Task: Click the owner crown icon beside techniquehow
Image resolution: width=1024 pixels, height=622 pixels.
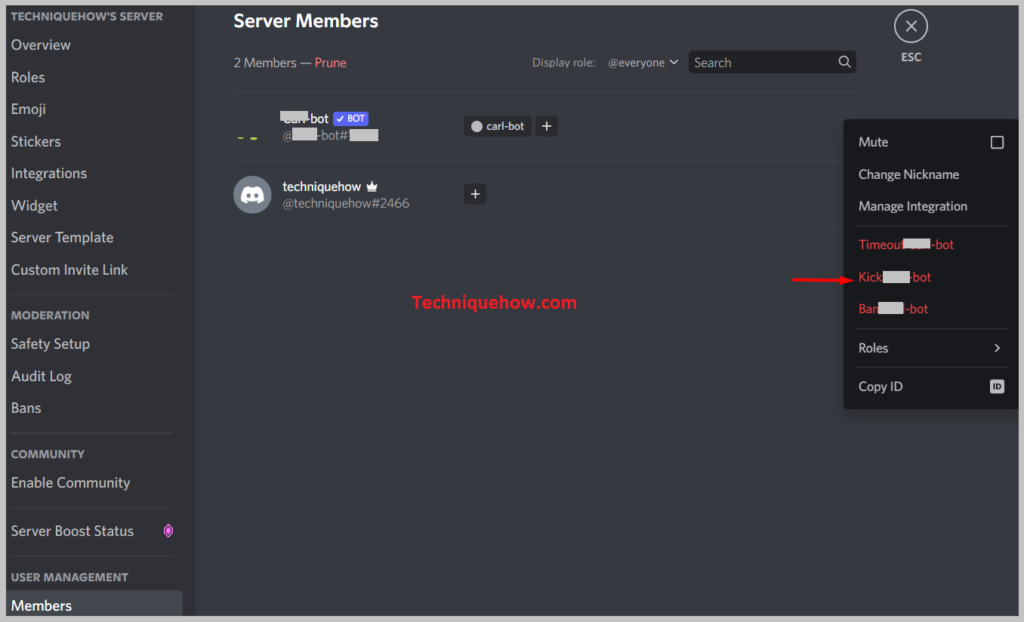Action: click(x=372, y=187)
